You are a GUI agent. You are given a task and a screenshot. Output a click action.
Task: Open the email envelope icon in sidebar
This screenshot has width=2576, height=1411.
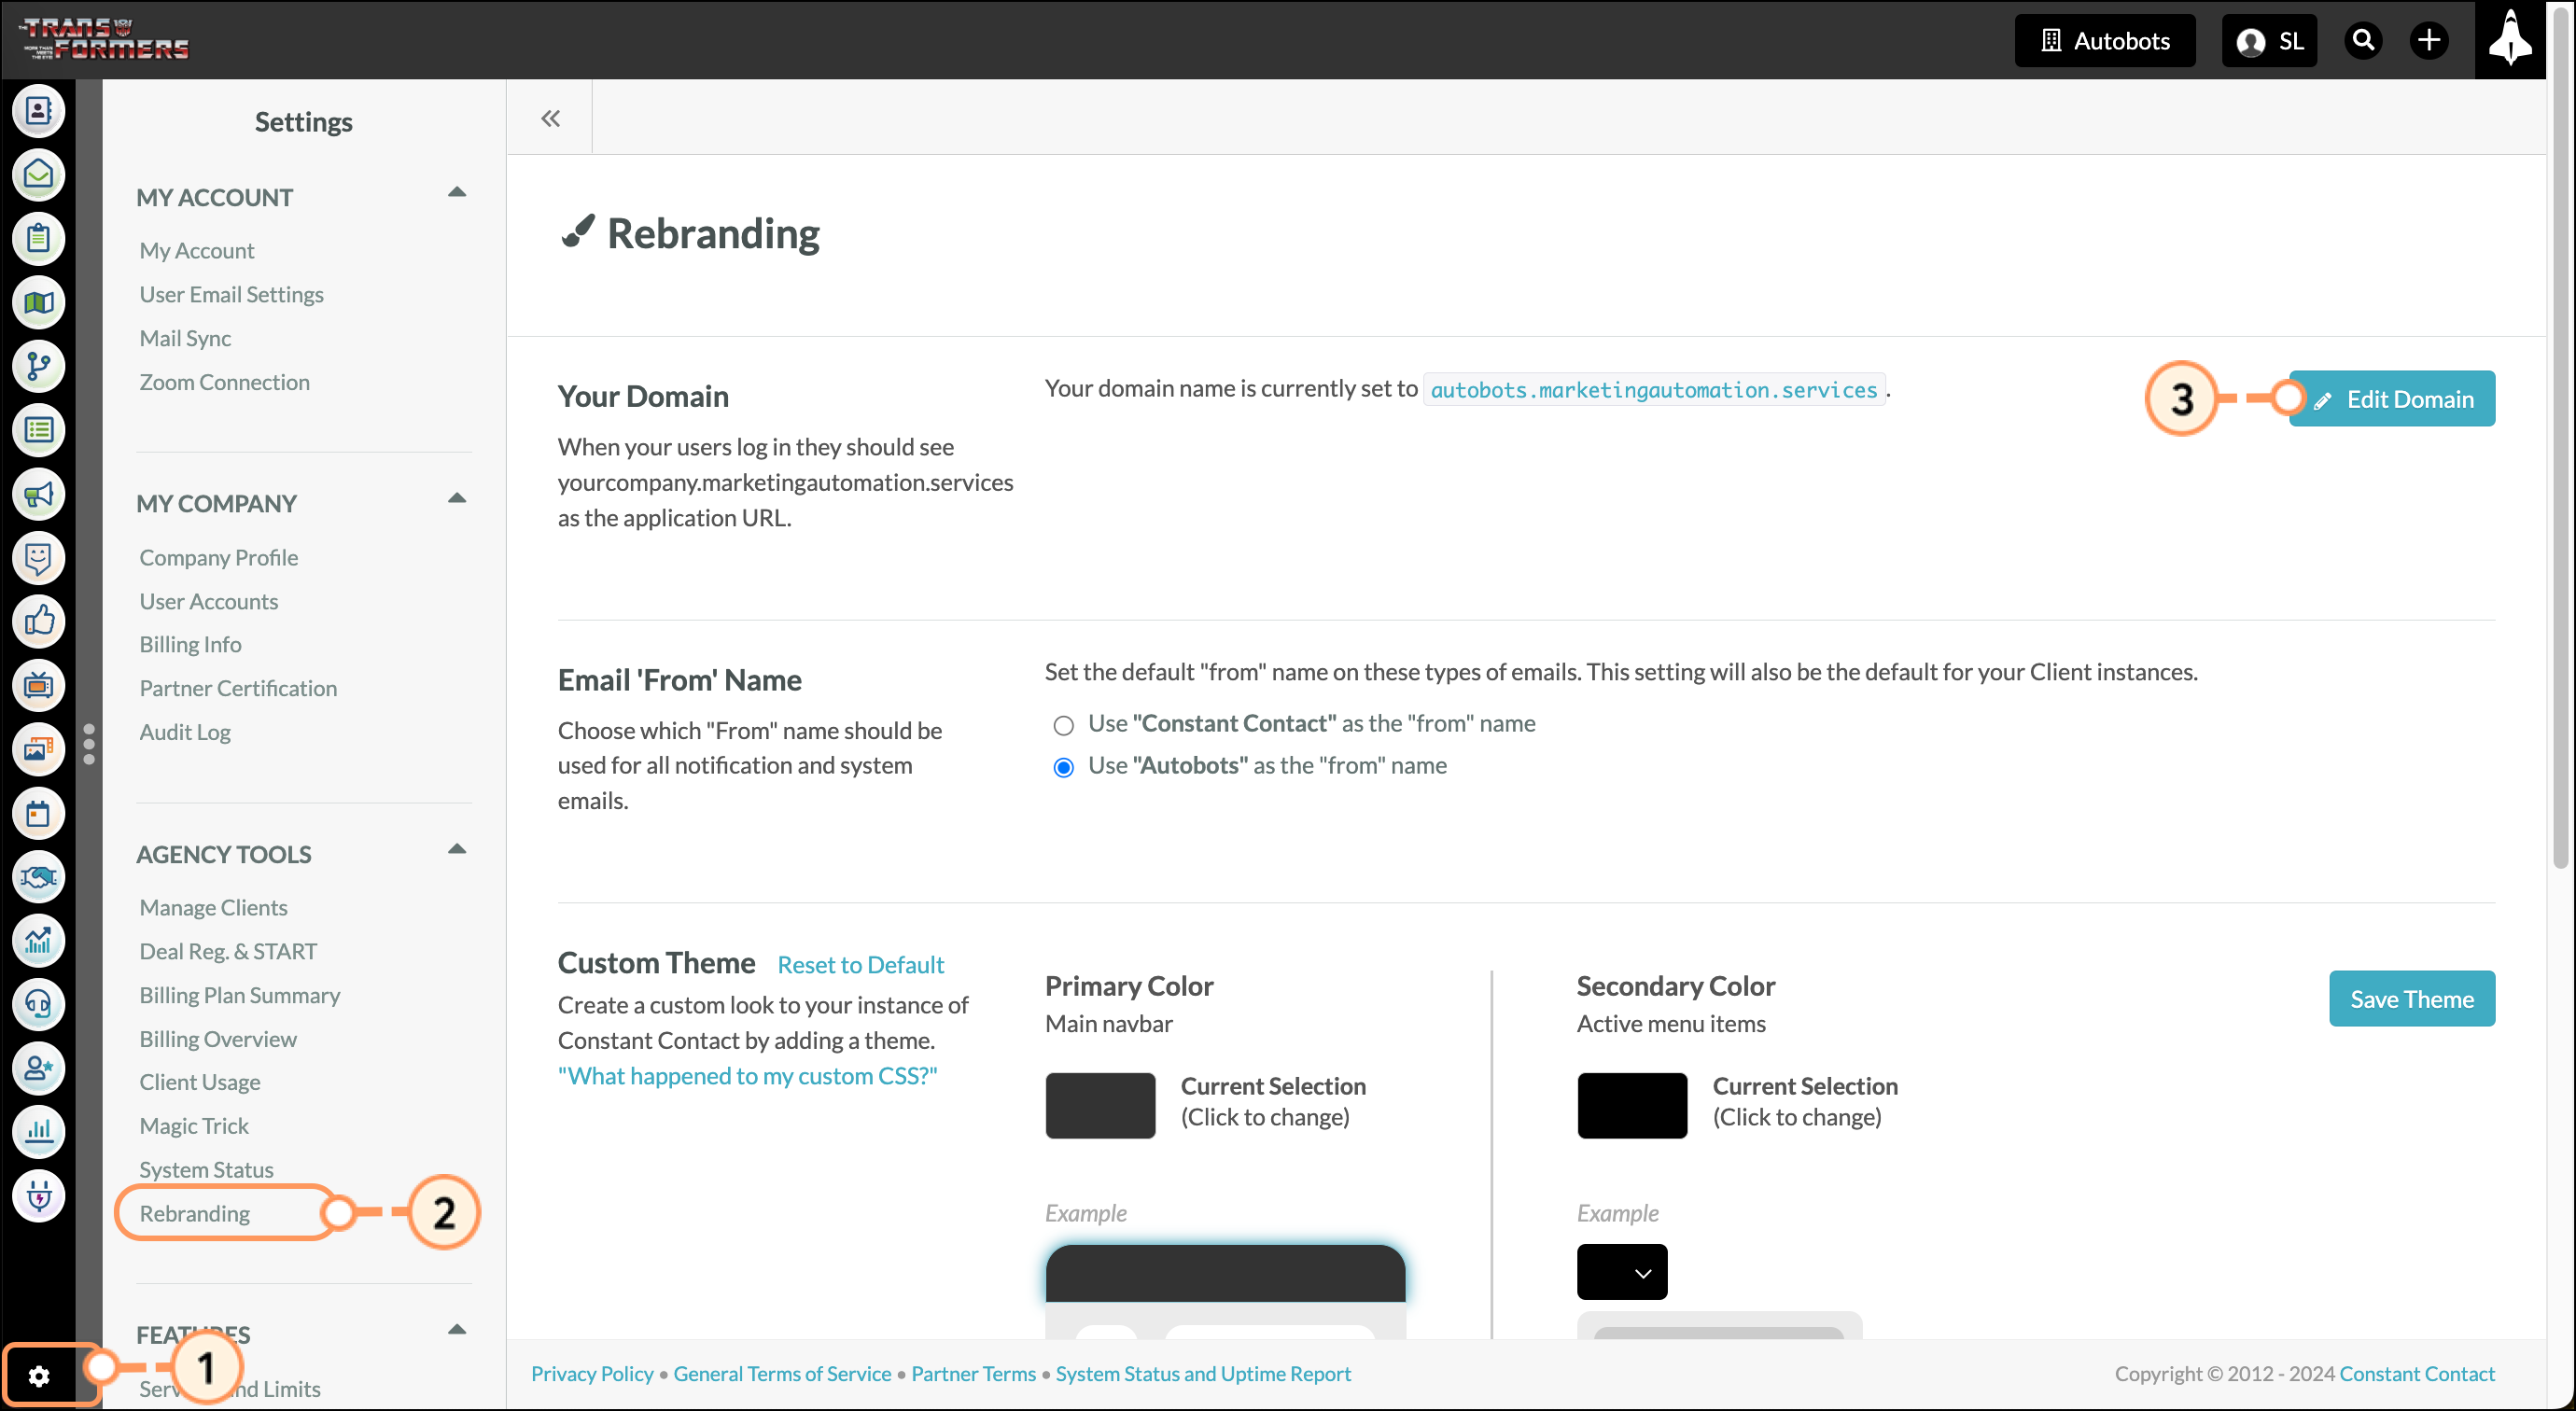pyautogui.click(x=38, y=175)
